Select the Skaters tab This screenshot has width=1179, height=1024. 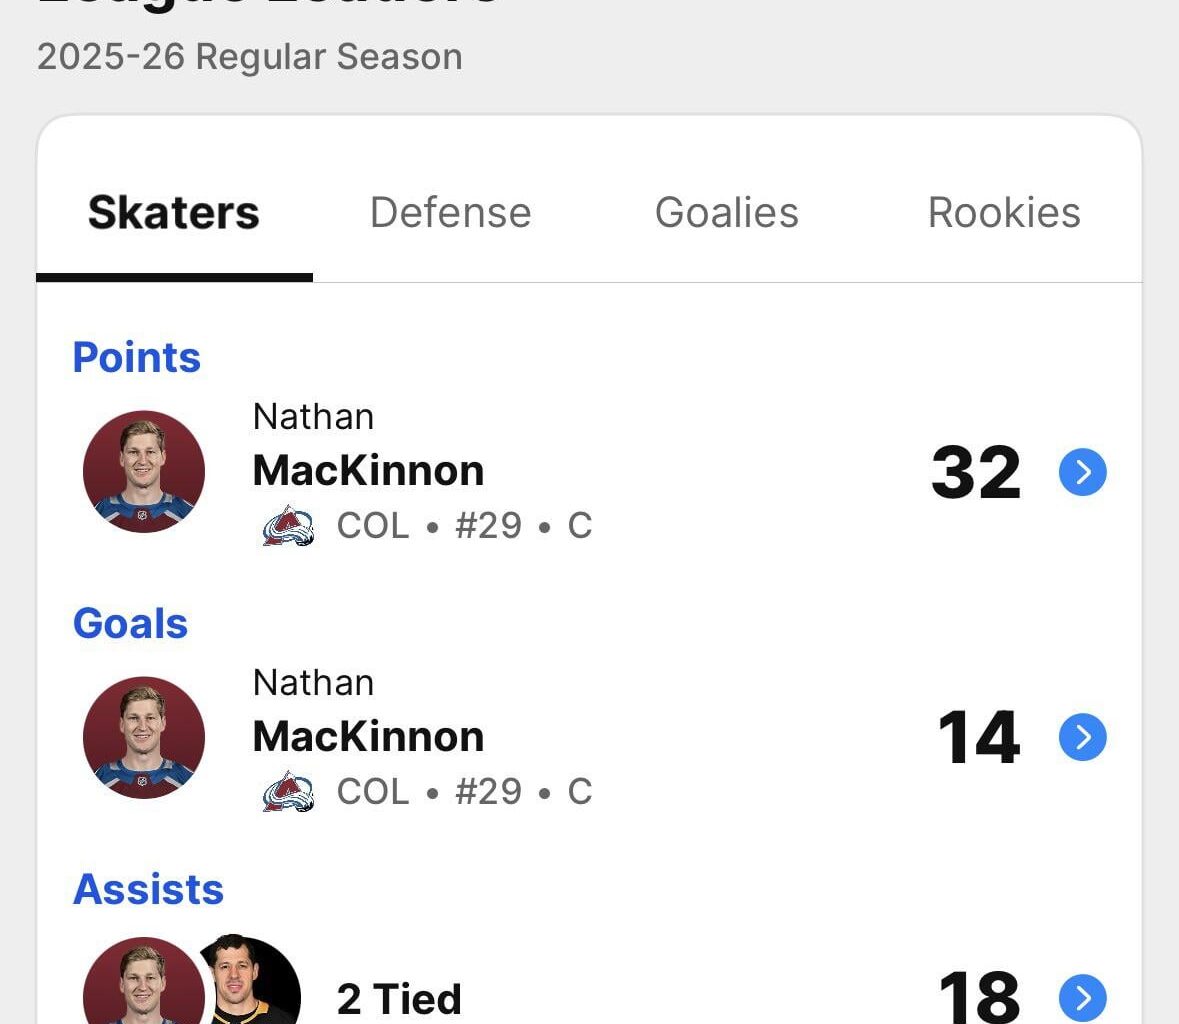[174, 213]
